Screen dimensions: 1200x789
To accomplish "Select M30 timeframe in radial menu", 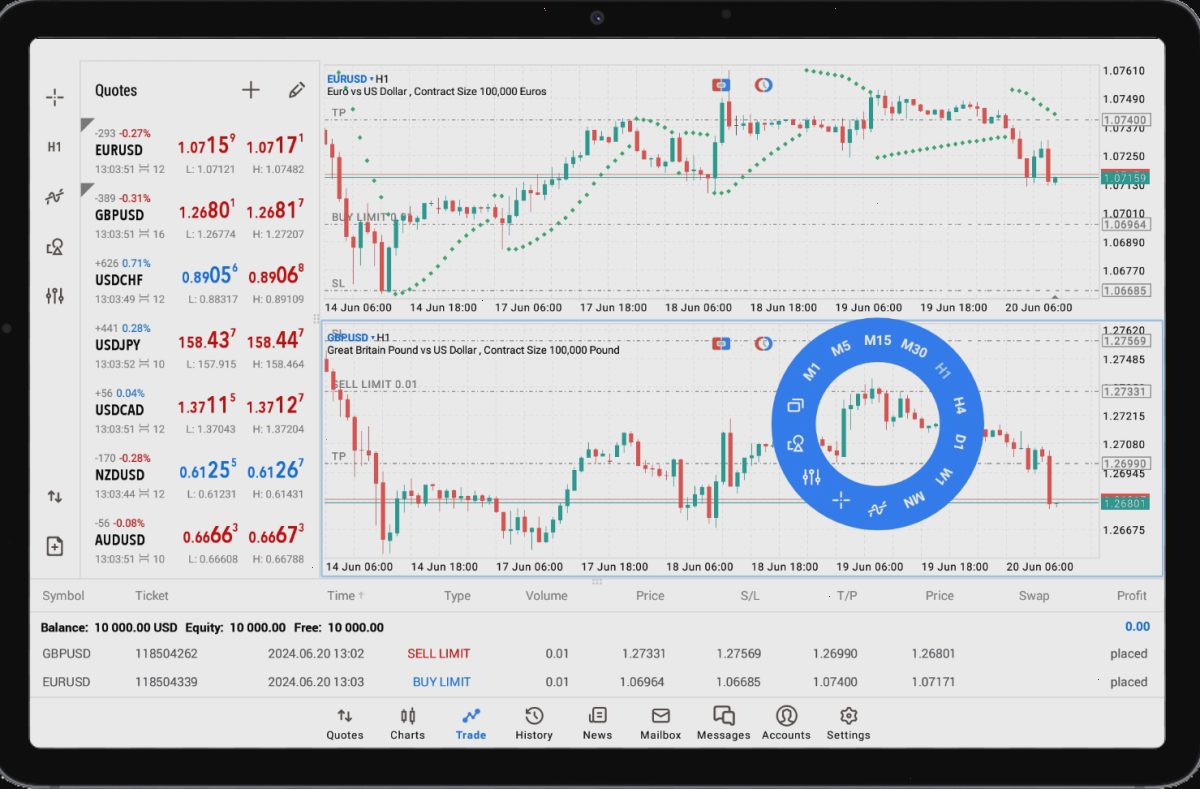I will coord(914,348).
